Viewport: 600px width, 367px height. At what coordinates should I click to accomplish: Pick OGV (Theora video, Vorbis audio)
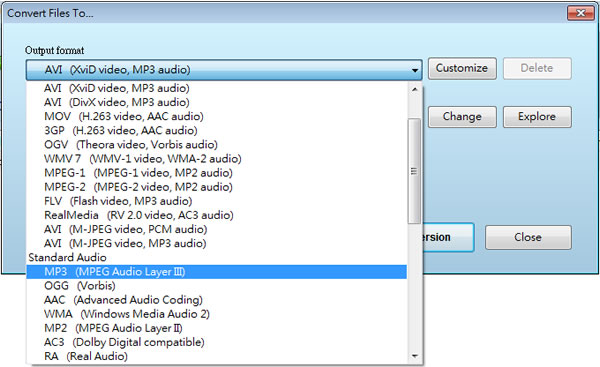217,145
